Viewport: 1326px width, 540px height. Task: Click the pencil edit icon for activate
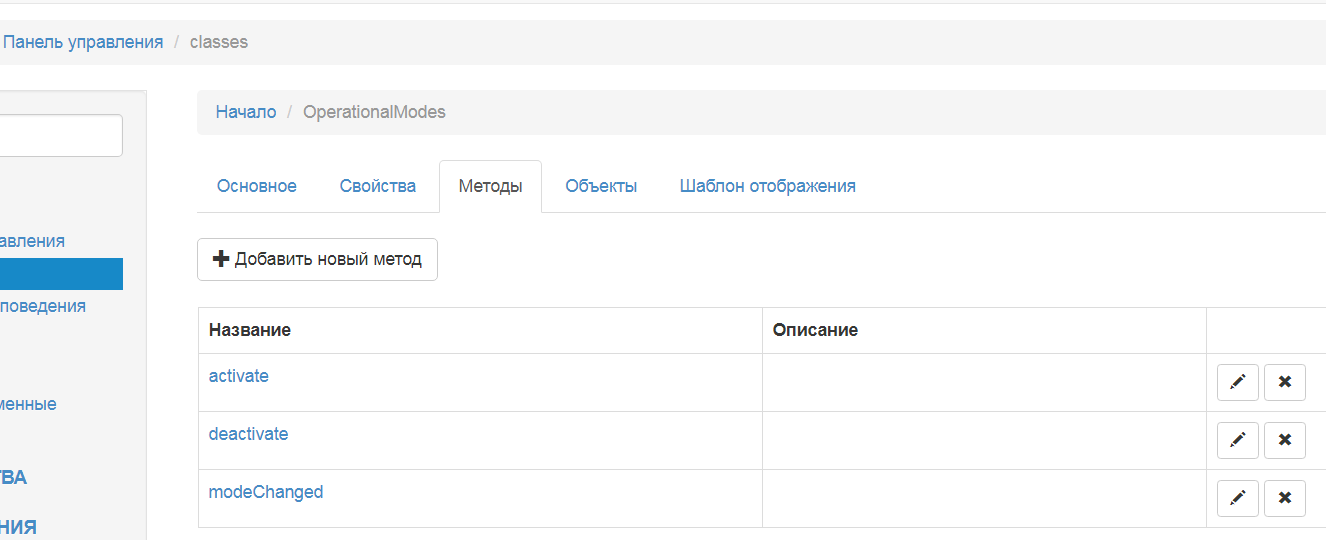coord(1237,382)
